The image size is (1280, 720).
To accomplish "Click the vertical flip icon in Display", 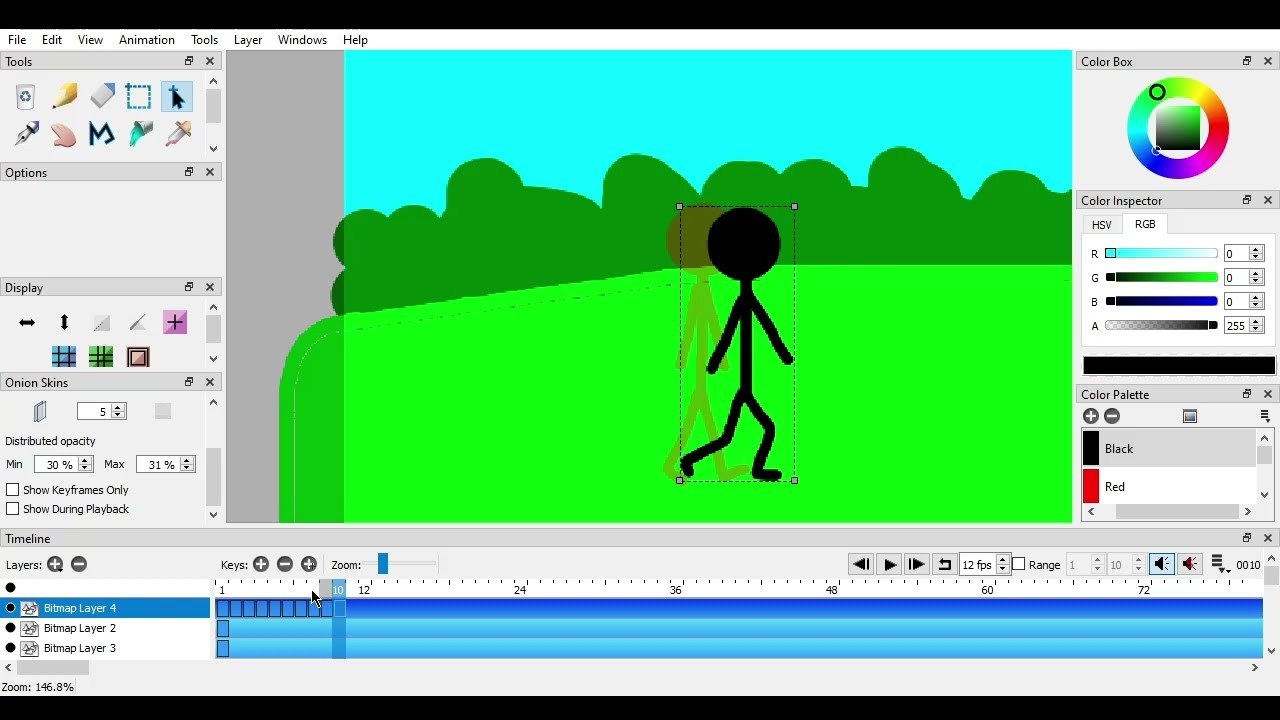I will 64,322.
